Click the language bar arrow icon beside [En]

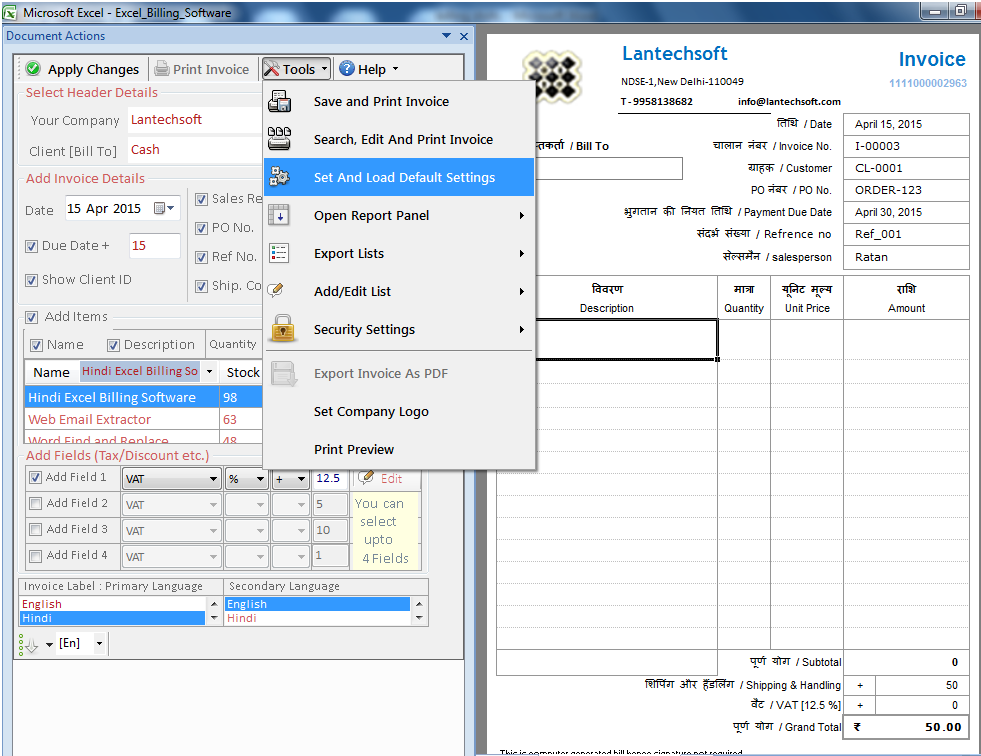pyautogui.click(x=30, y=644)
